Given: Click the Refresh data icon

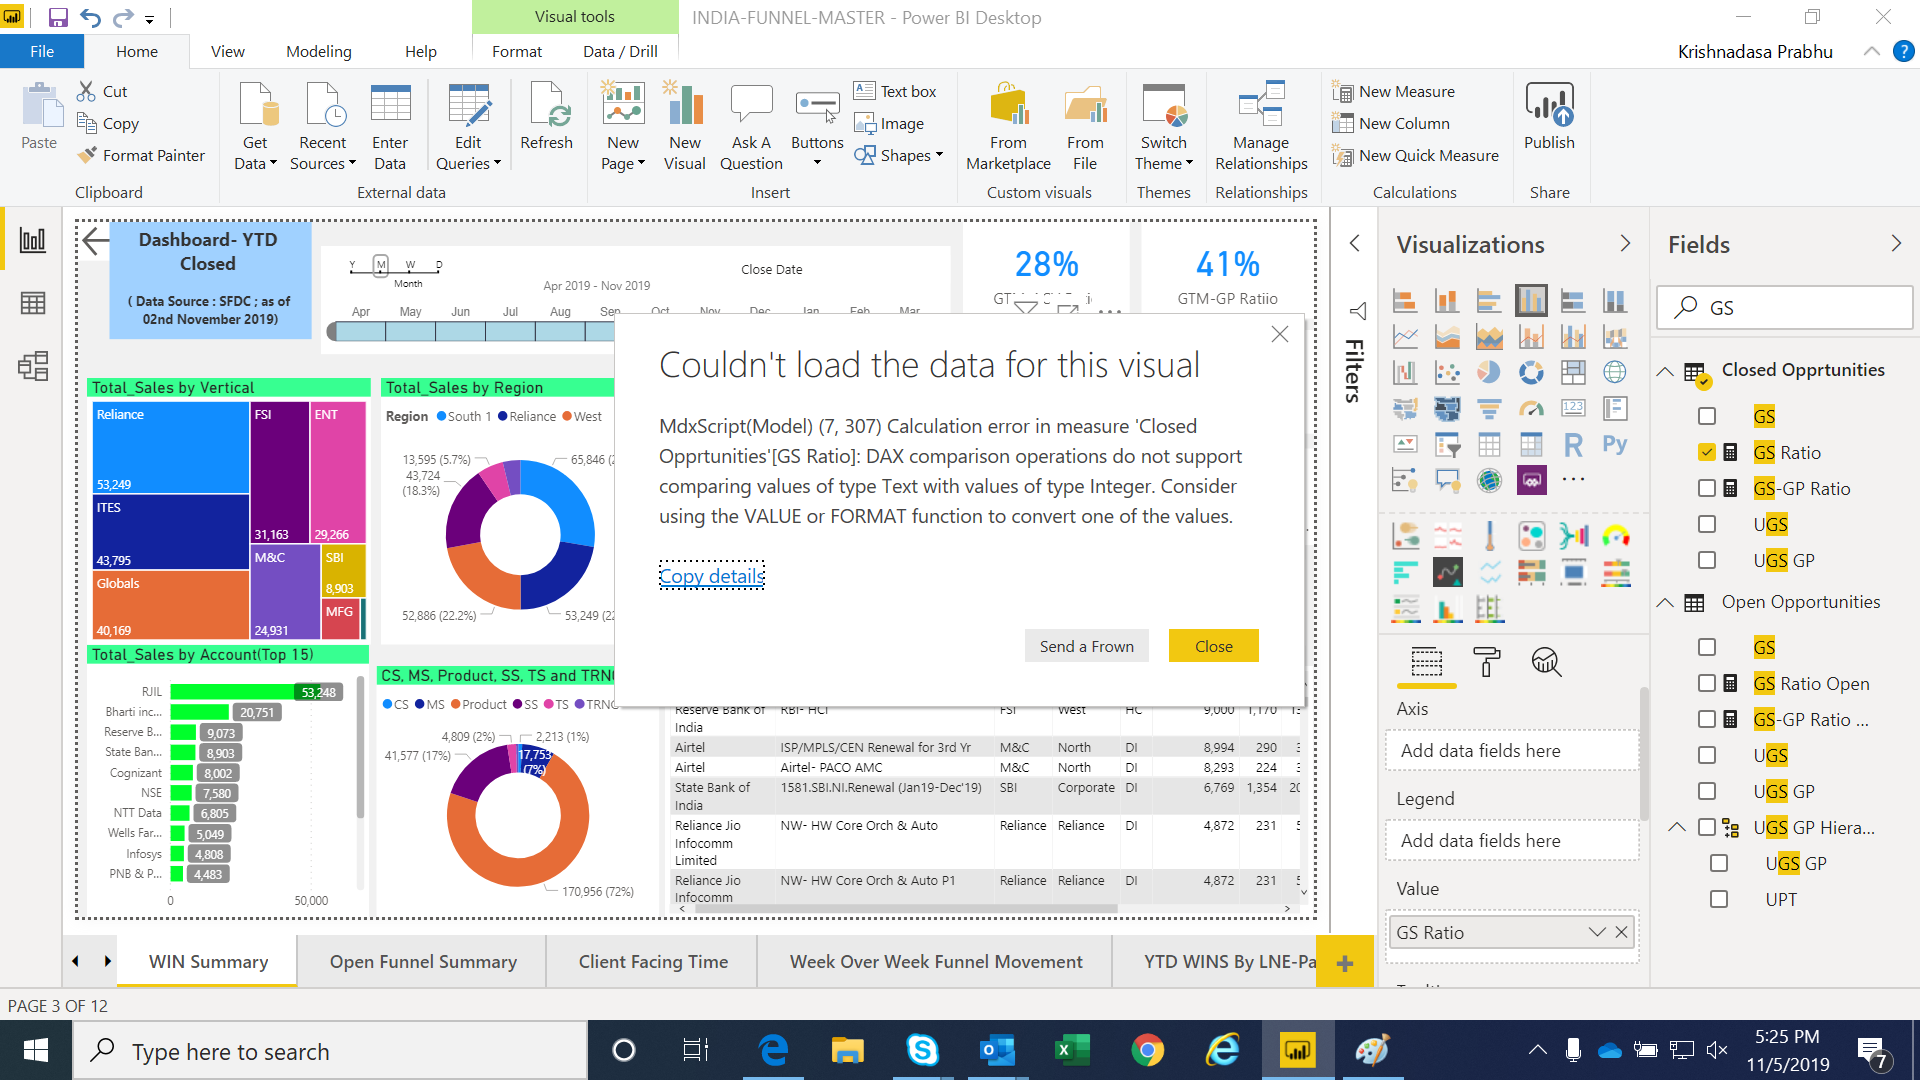Looking at the screenshot, I should (x=546, y=117).
